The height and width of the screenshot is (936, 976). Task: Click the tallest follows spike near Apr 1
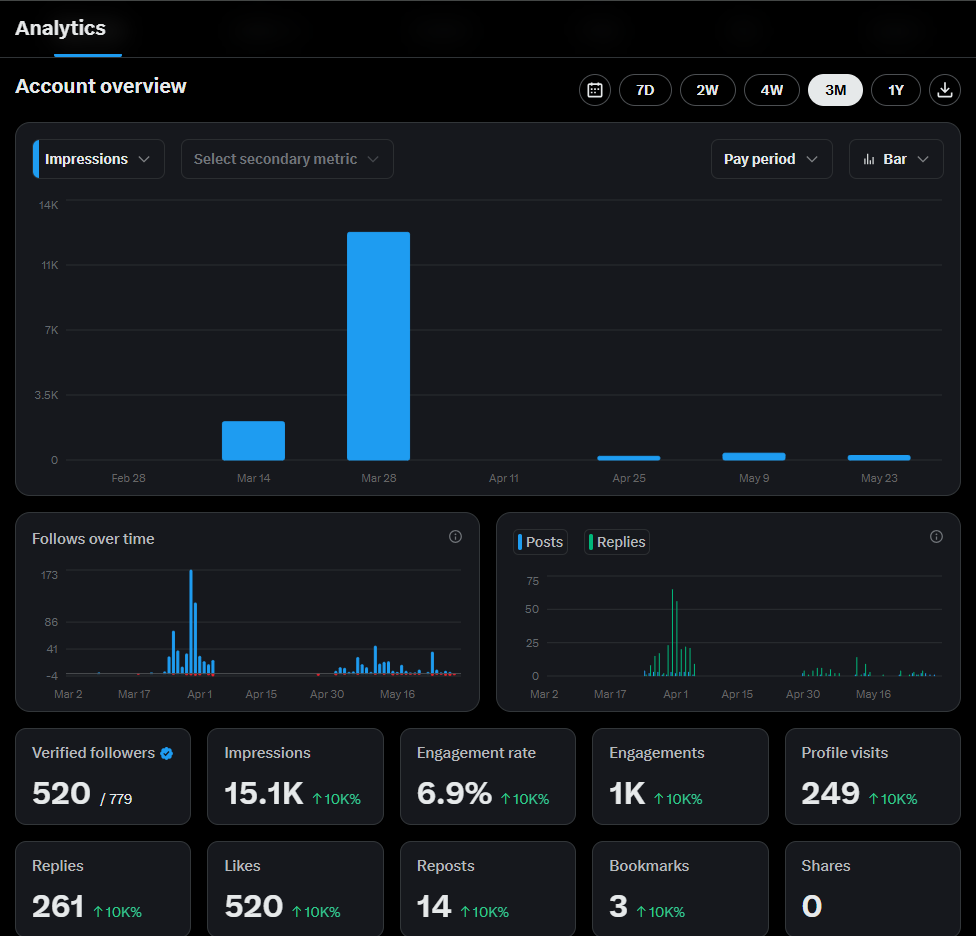(x=191, y=622)
